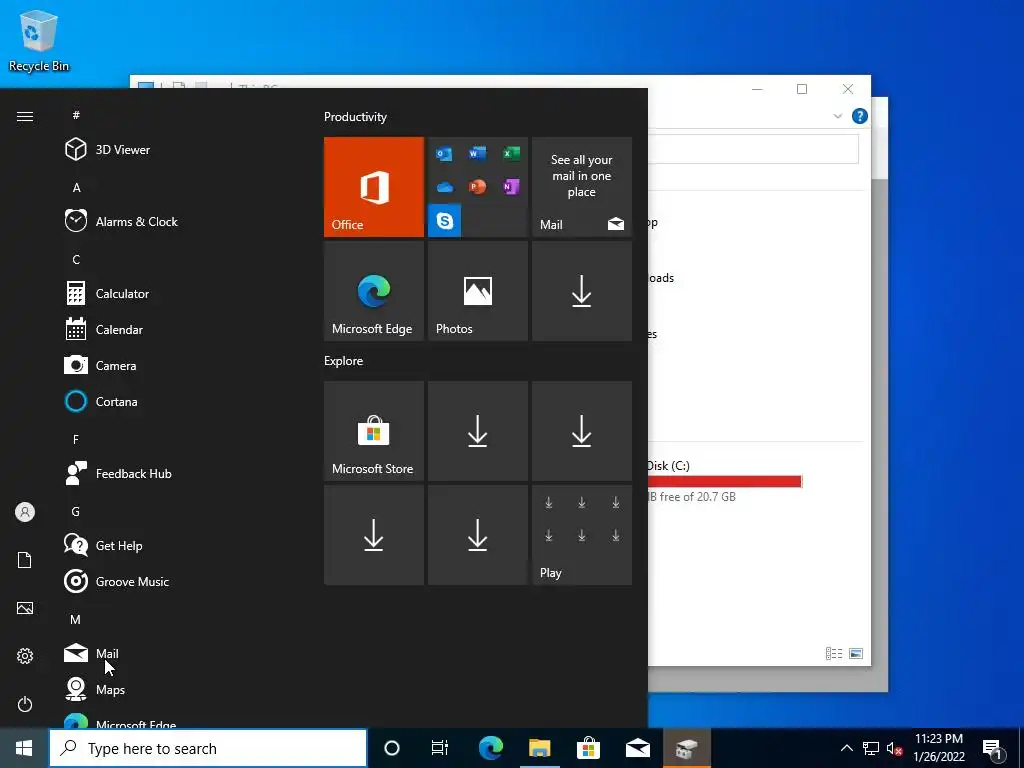Click the Help icon in File Explorer
The image size is (1024, 768).
tap(859, 116)
